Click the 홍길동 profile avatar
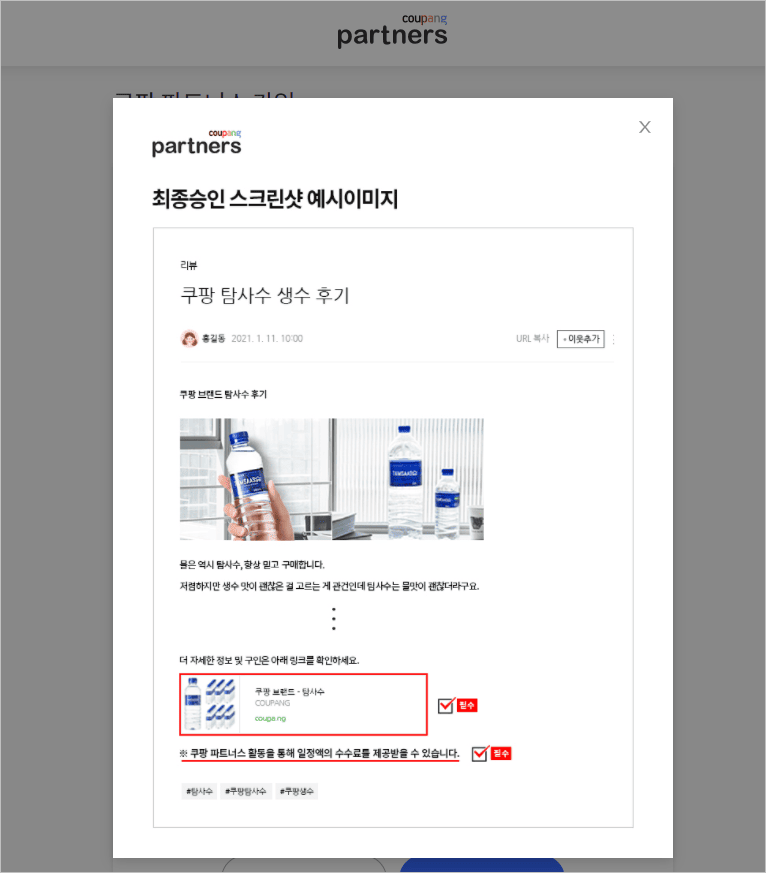 tap(189, 339)
